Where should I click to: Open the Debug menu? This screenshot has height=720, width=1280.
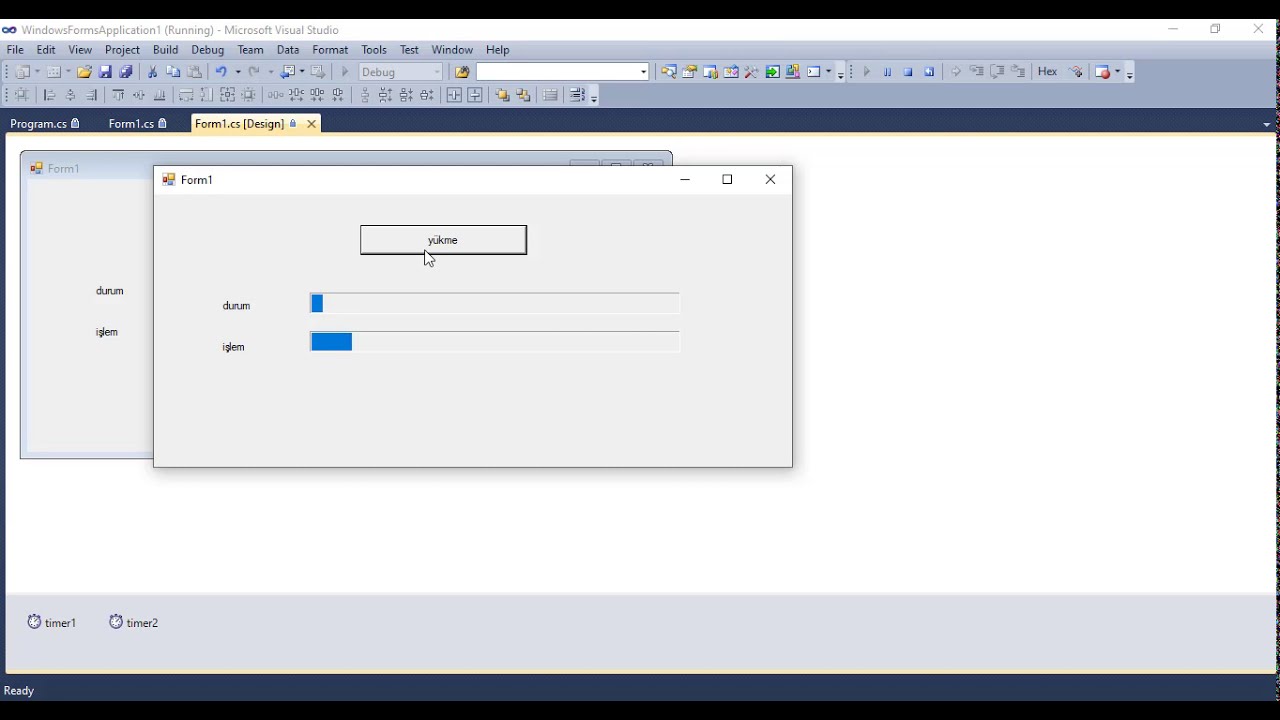click(x=208, y=50)
